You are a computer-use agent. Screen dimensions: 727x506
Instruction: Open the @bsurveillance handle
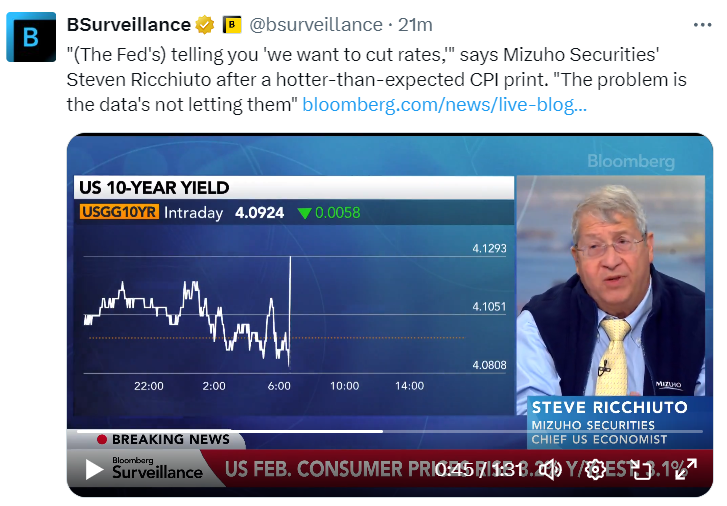point(315,24)
